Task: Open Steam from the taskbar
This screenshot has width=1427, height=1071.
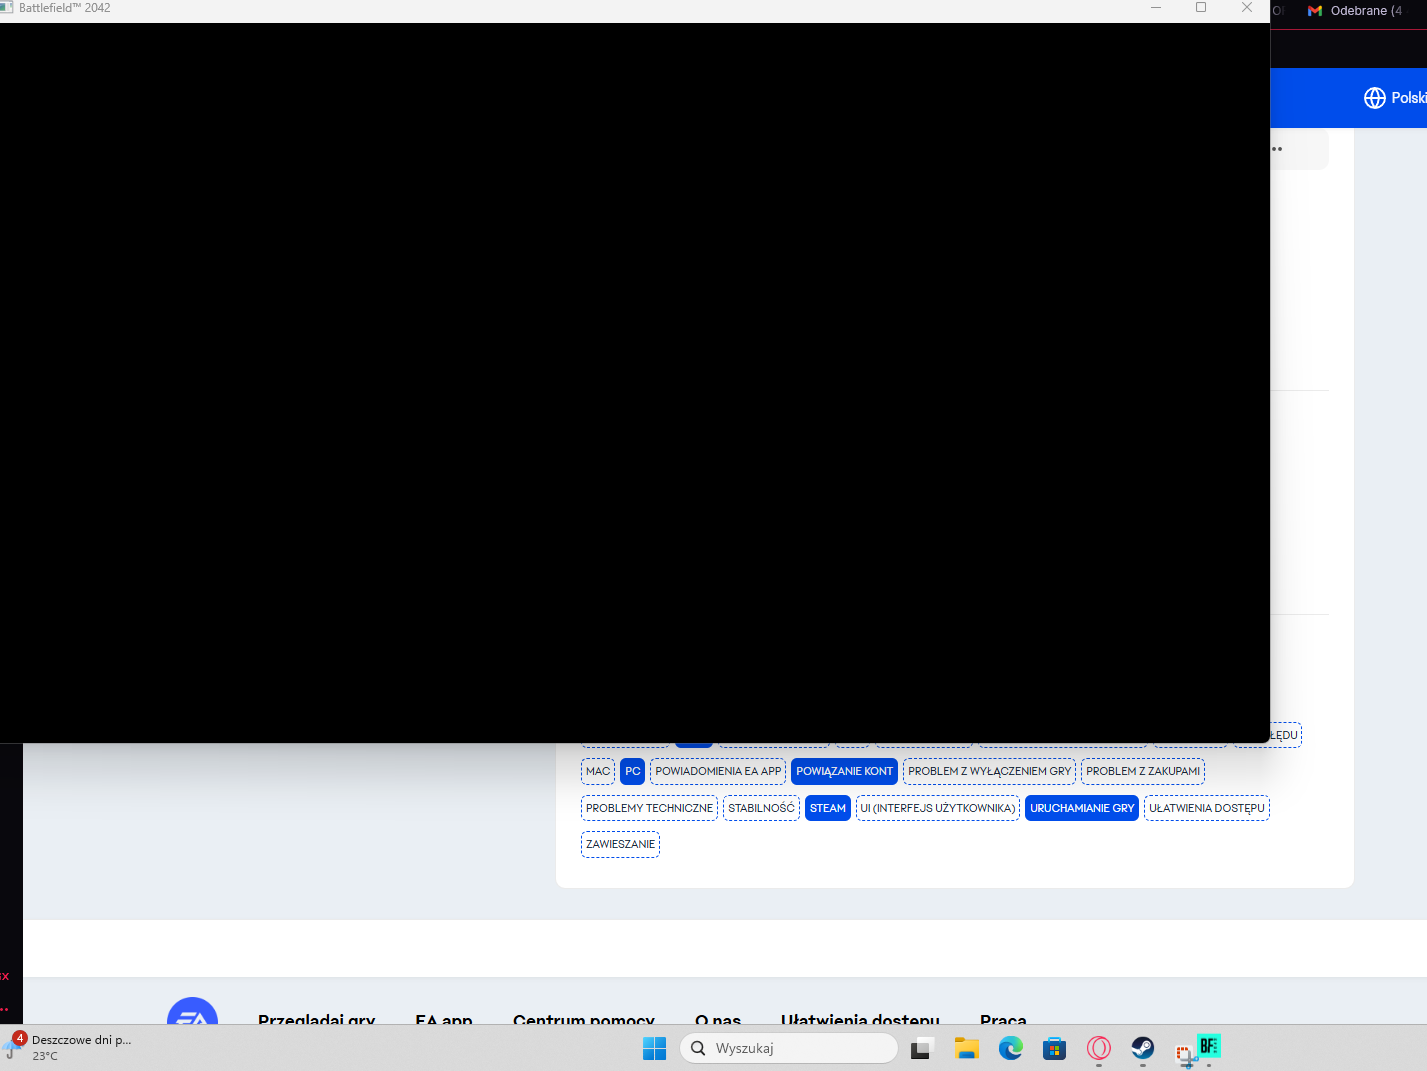Action: click(x=1142, y=1048)
